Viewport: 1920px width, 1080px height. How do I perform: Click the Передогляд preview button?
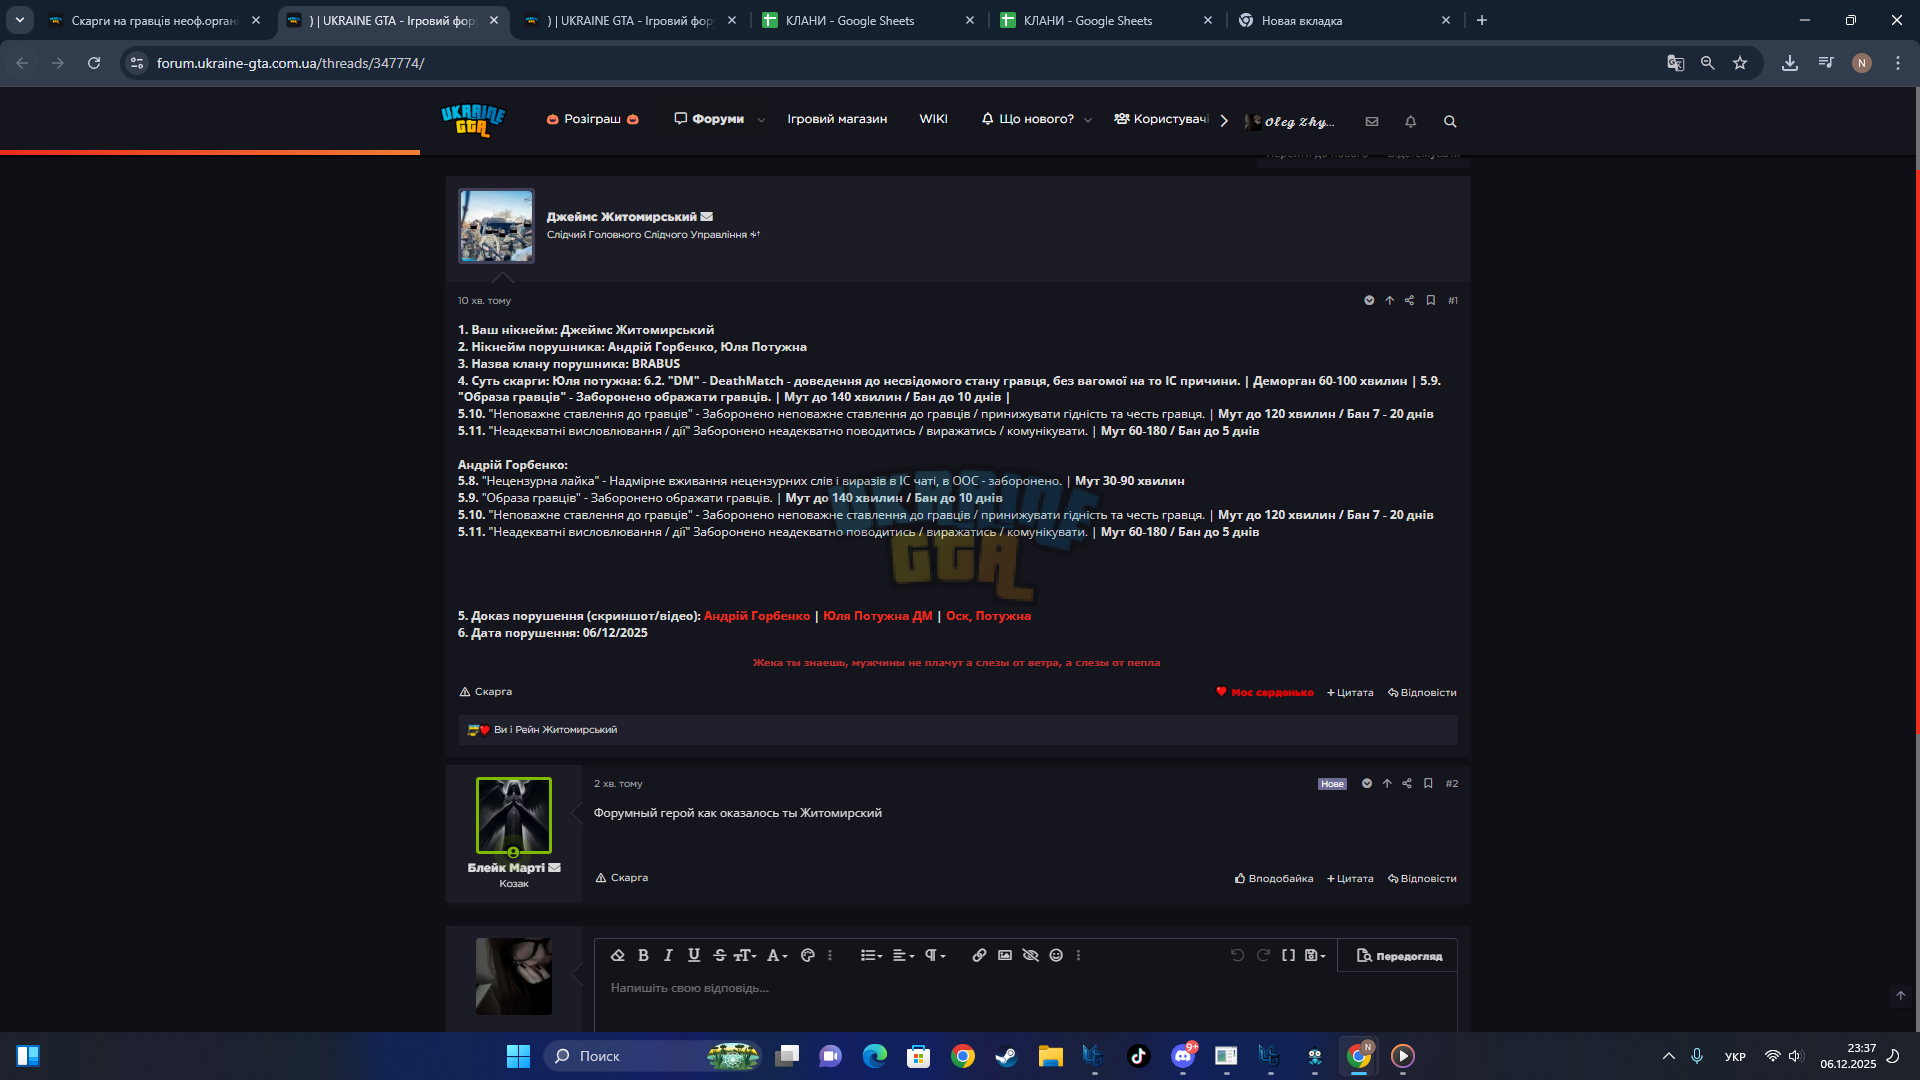[x=1399, y=956]
